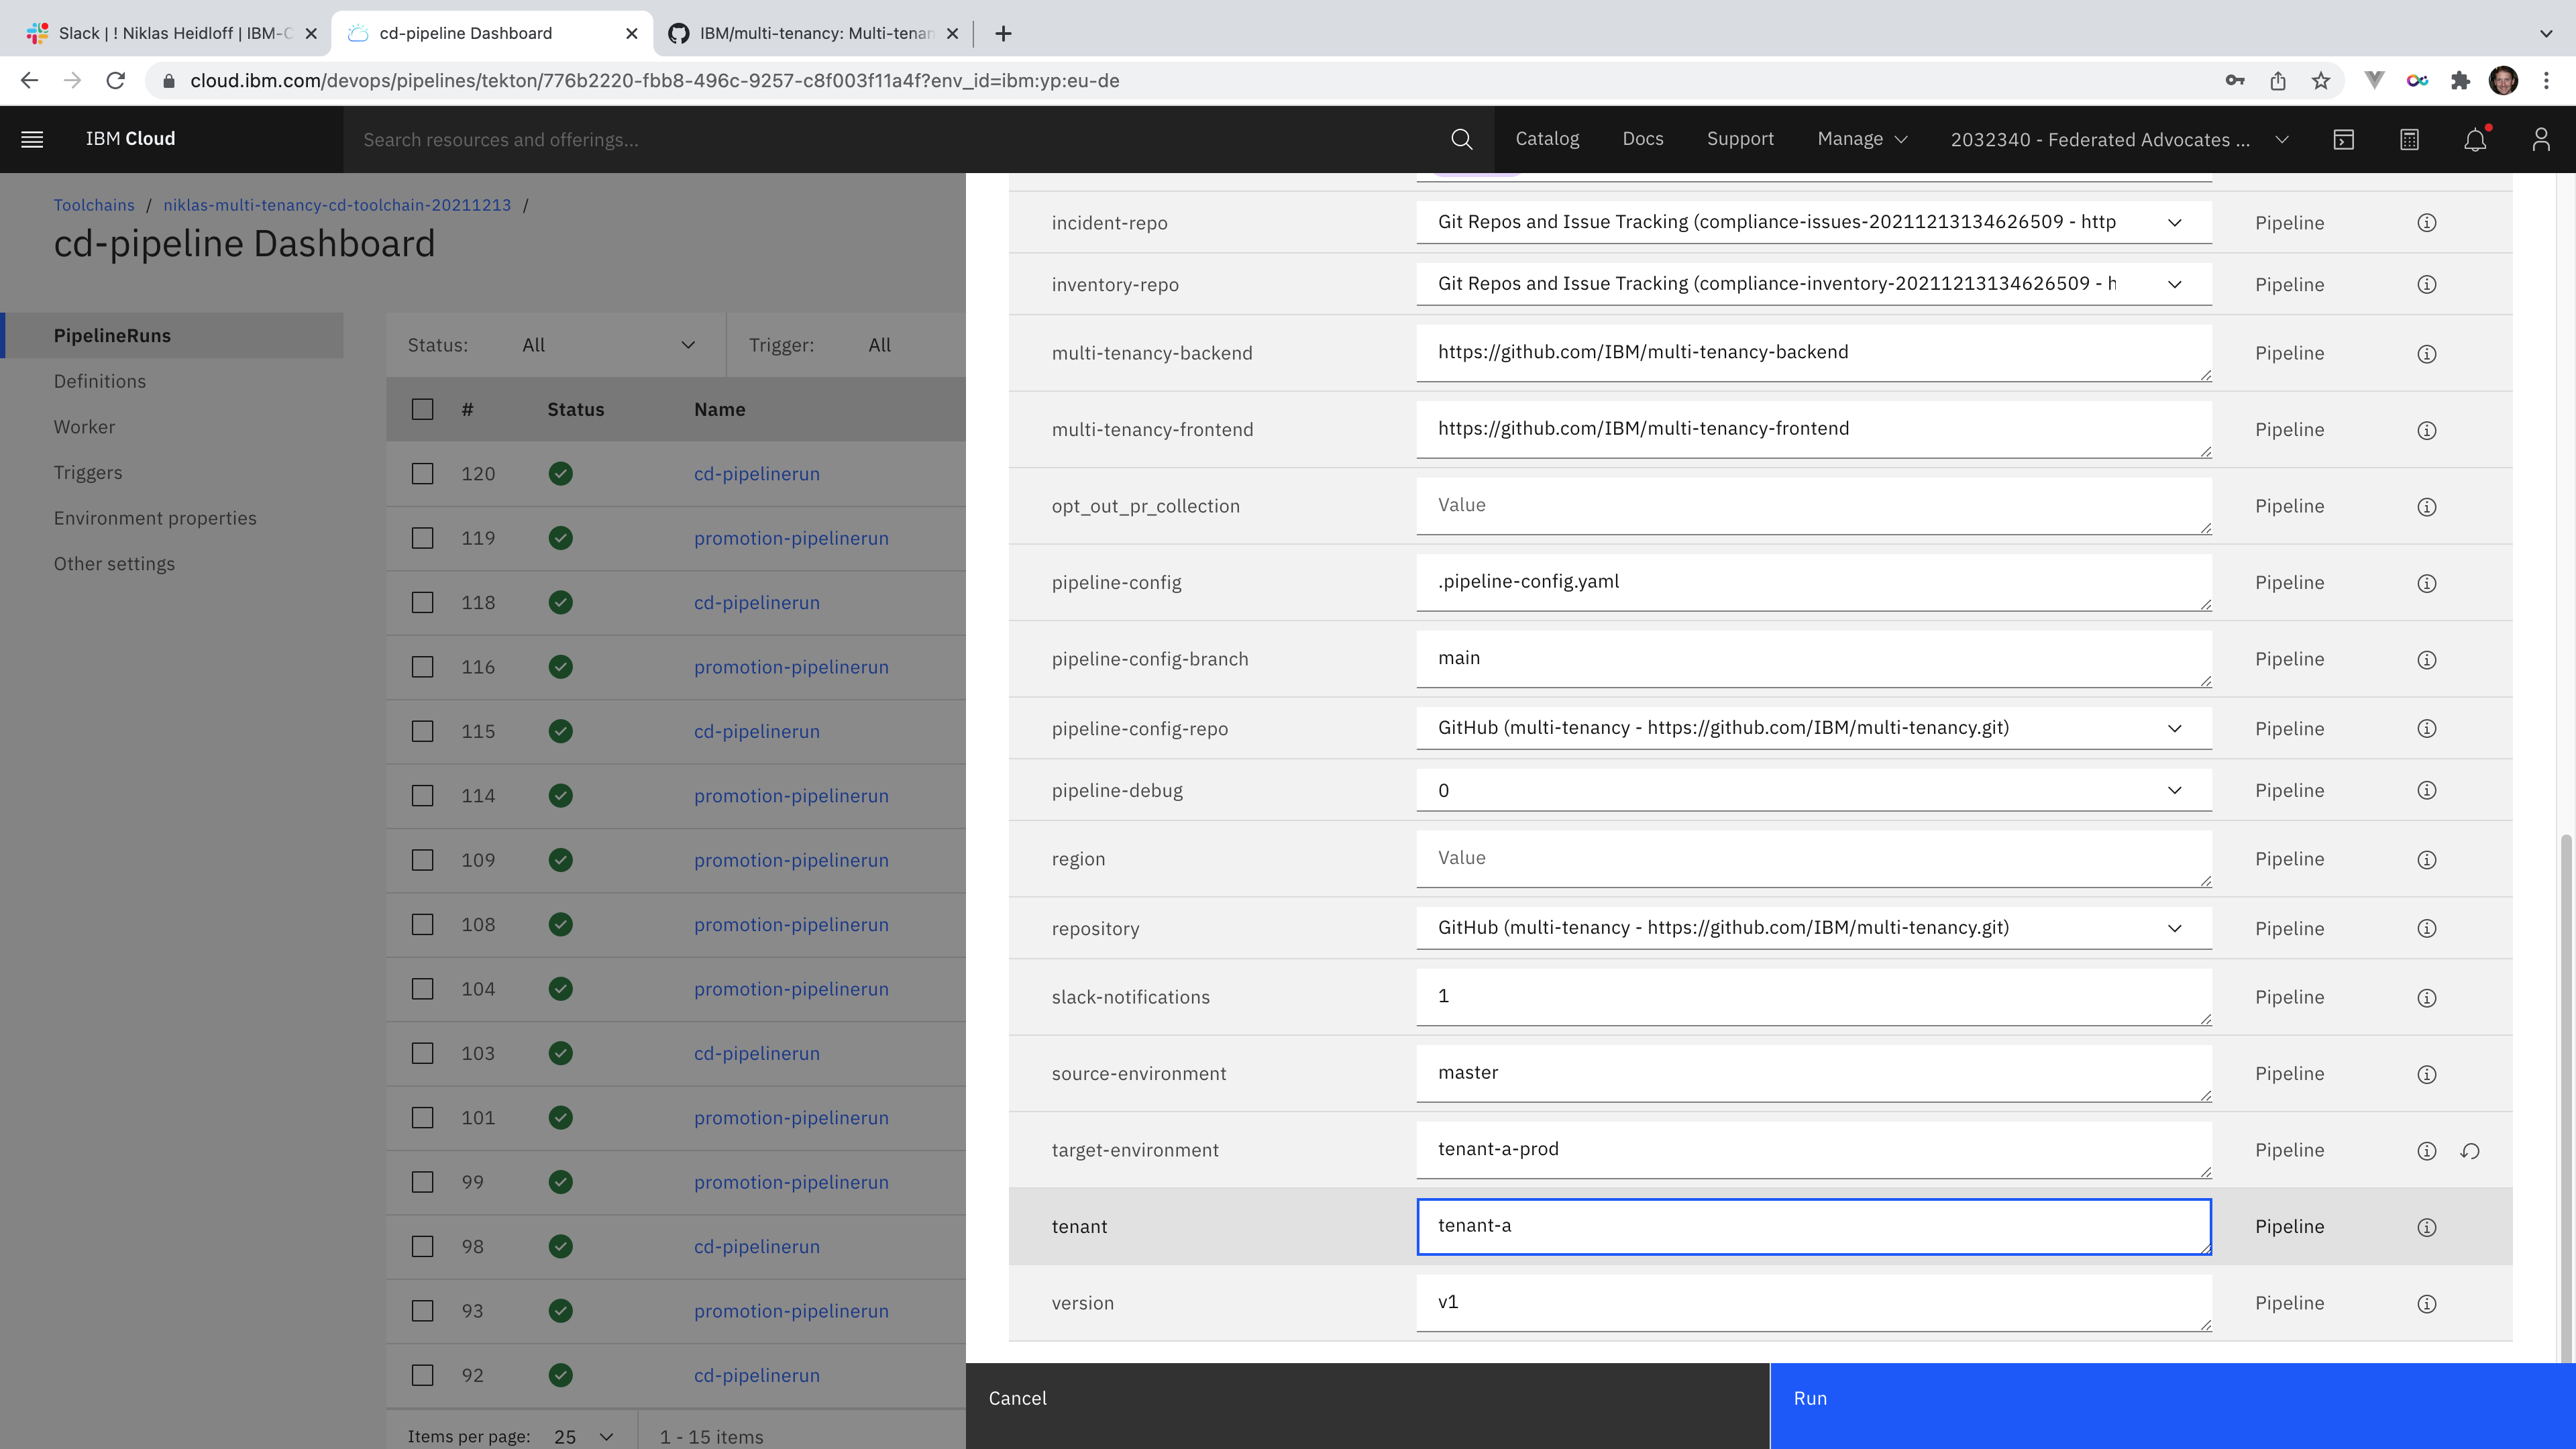Cancel the run pipeline dialog
This screenshot has width=2576, height=1449.
[1017, 1398]
